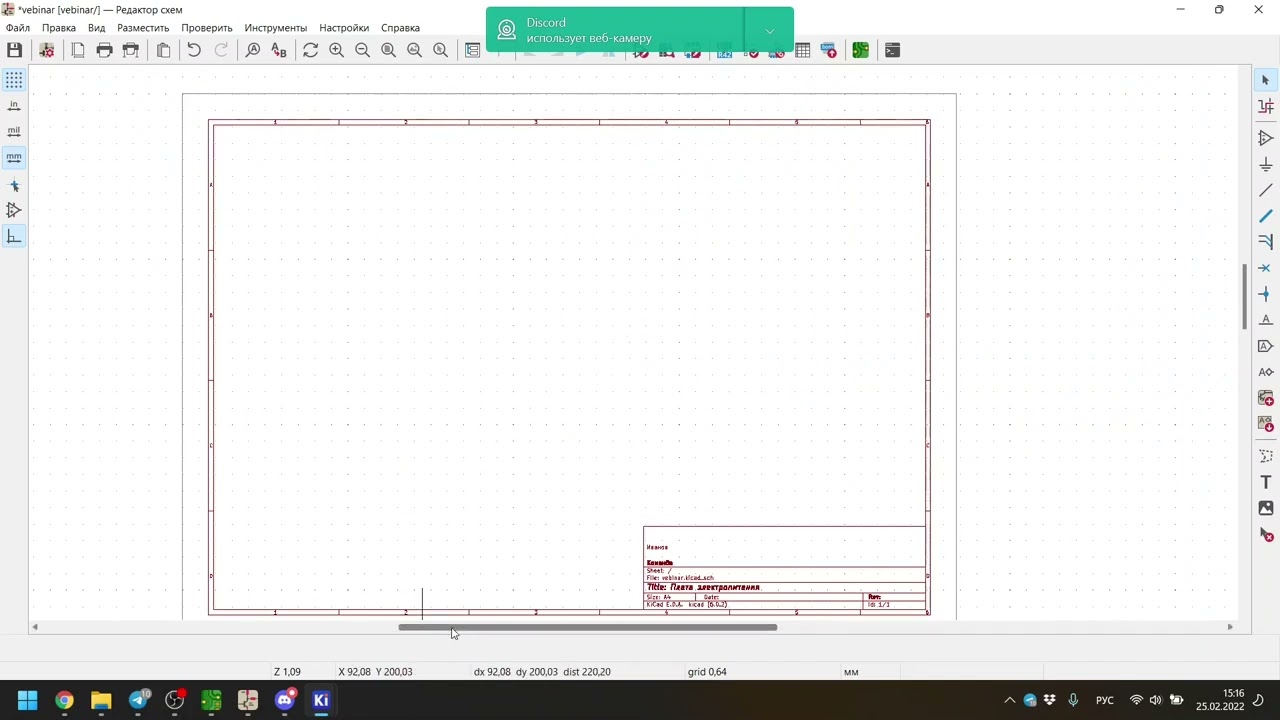Zoom in on the schematic
The image size is (1280, 720).
(x=336, y=50)
